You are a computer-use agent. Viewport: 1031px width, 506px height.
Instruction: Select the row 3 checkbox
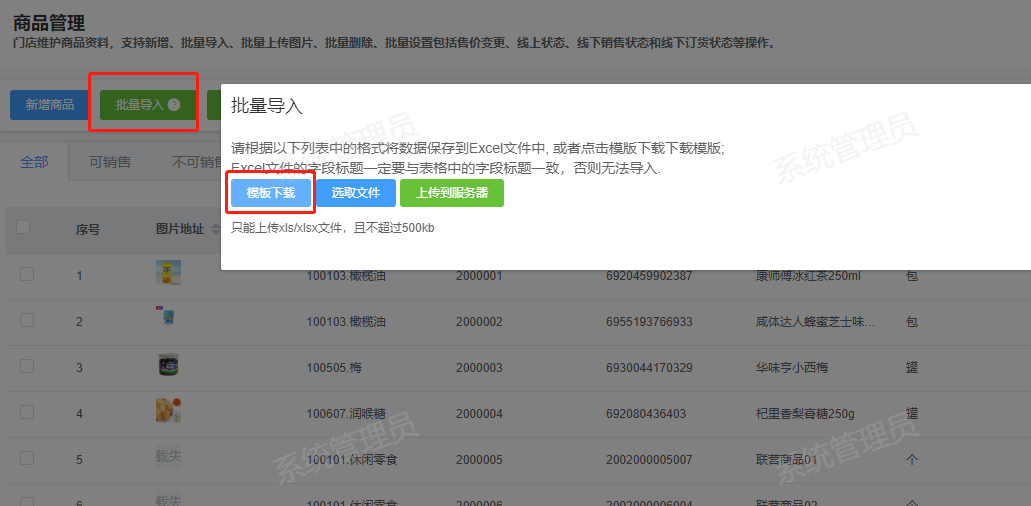pos(27,366)
